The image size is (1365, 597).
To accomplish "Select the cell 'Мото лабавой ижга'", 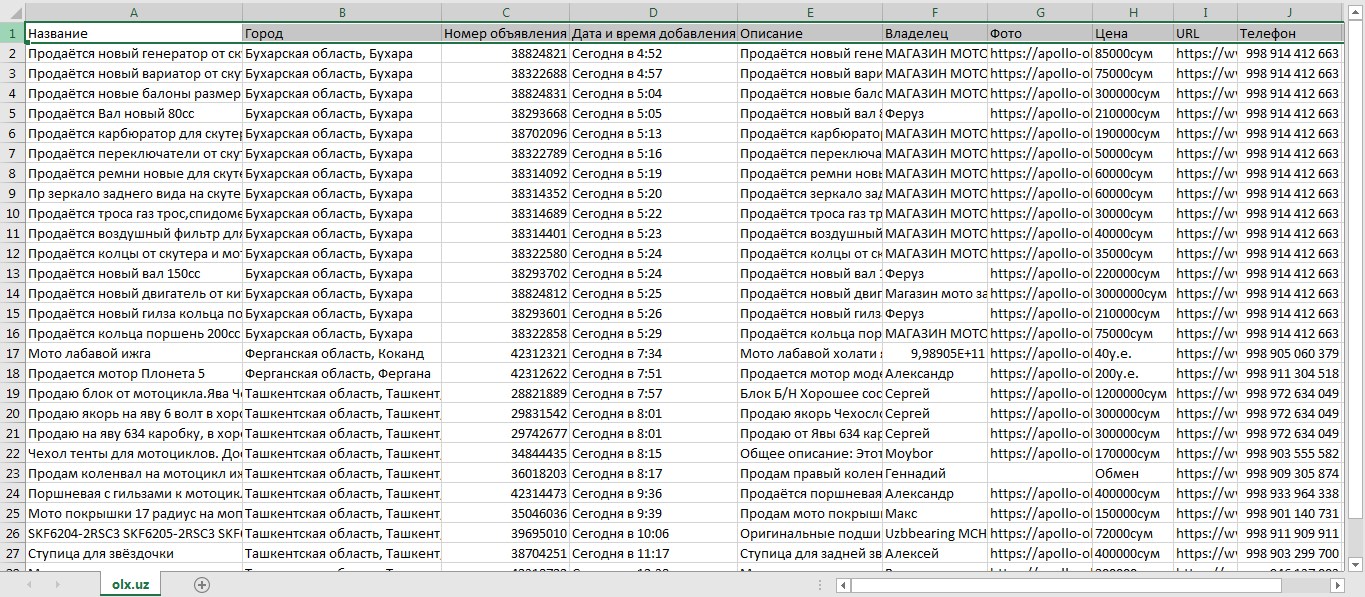I will [133, 353].
